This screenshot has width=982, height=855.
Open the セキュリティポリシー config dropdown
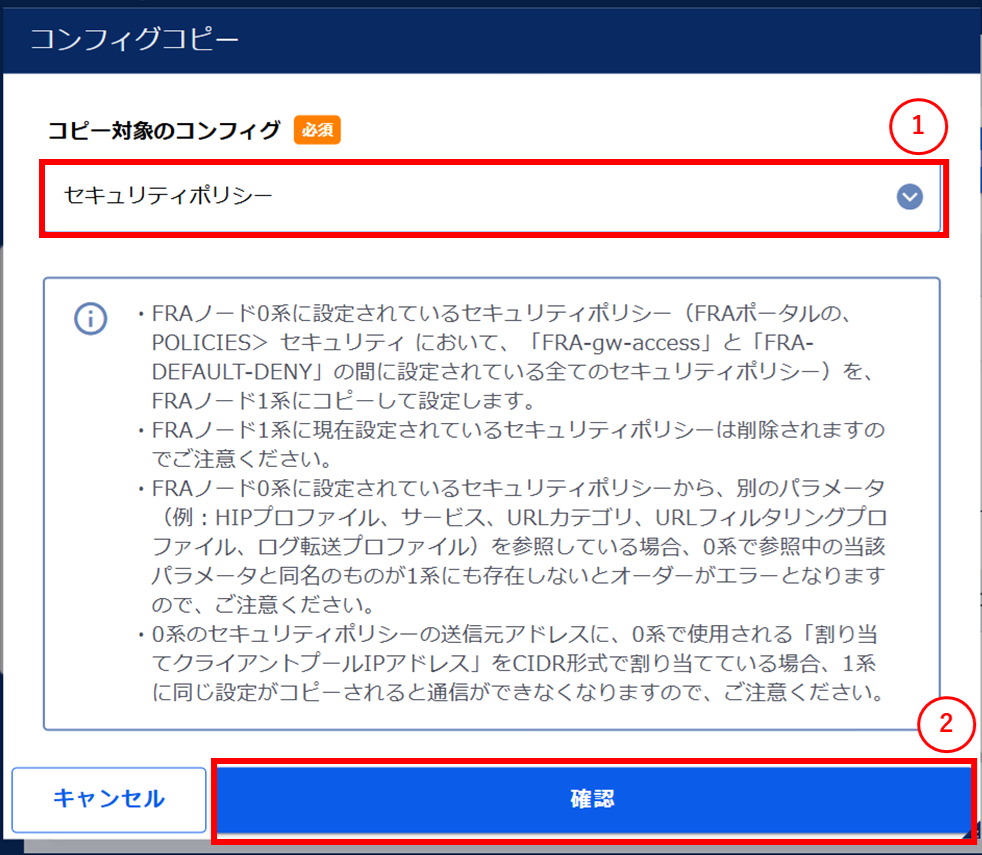pyautogui.click(x=492, y=197)
